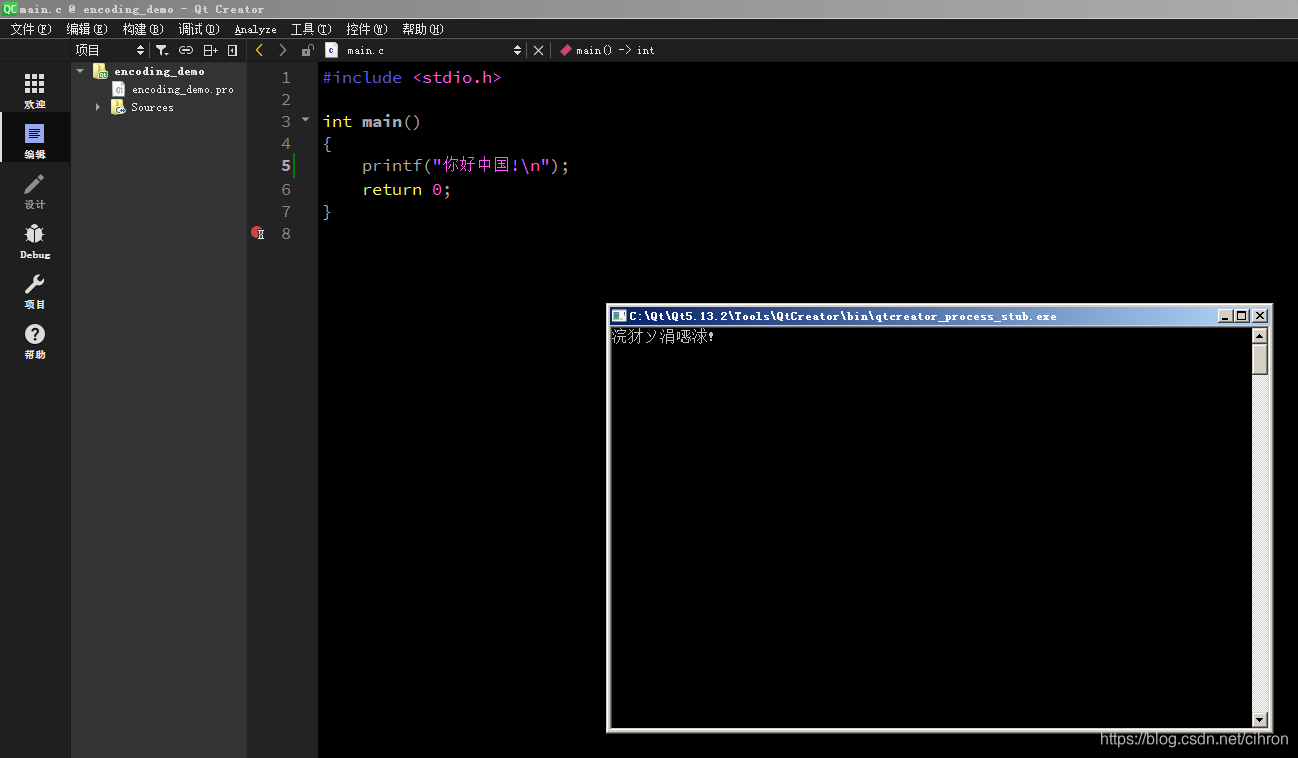This screenshot has height=758, width=1298.
Task: Click the synchronize with editor link icon
Action: click(186, 50)
